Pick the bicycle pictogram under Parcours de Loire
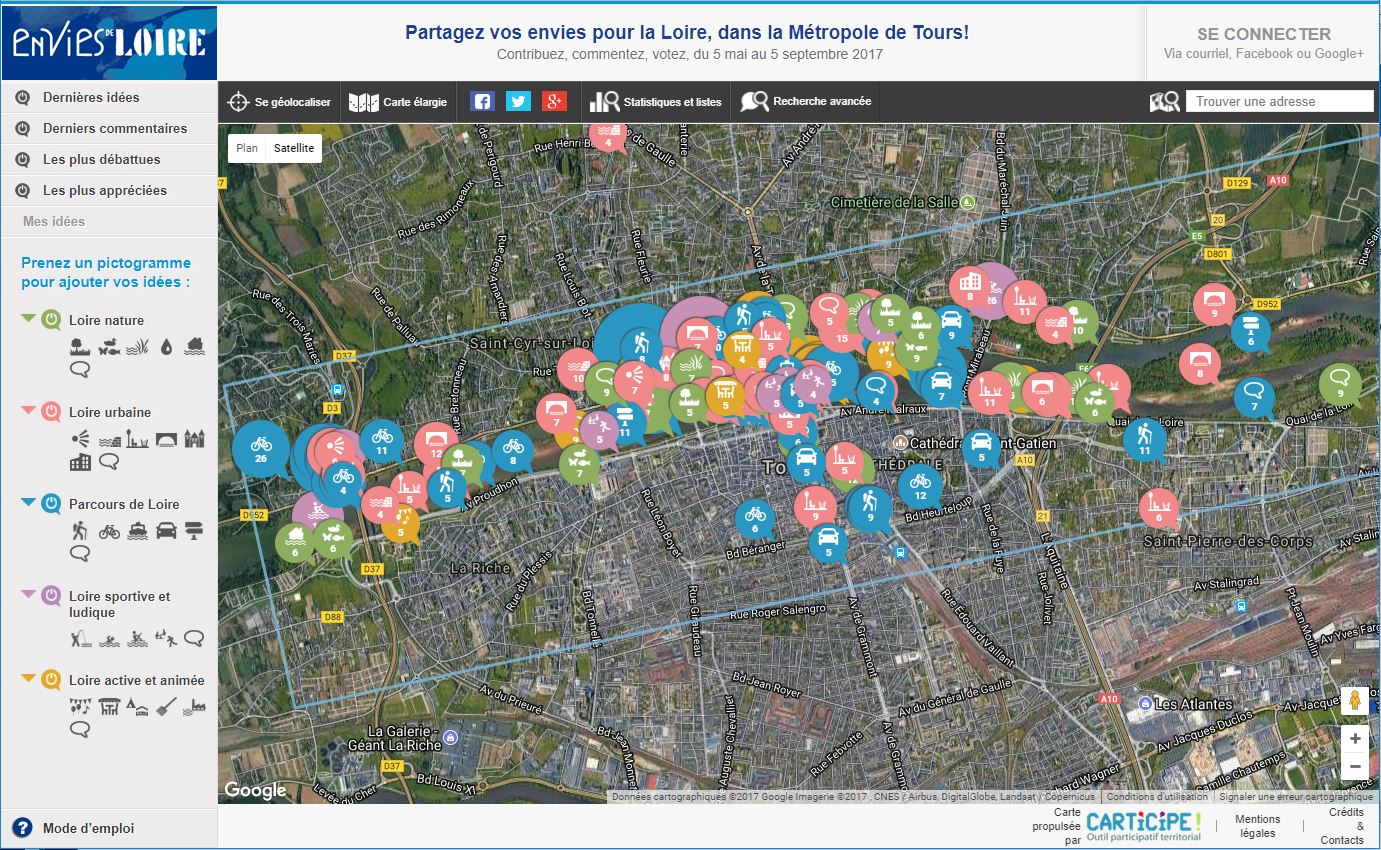The image size is (1381, 850). [109, 531]
